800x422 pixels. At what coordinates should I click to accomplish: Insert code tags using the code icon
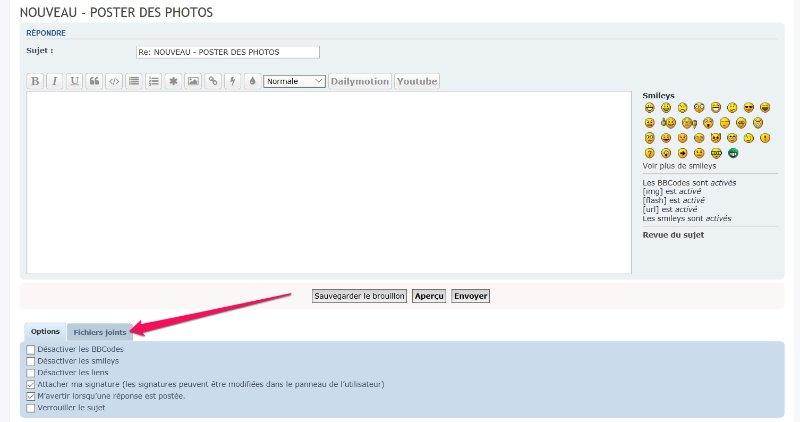point(114,81)
